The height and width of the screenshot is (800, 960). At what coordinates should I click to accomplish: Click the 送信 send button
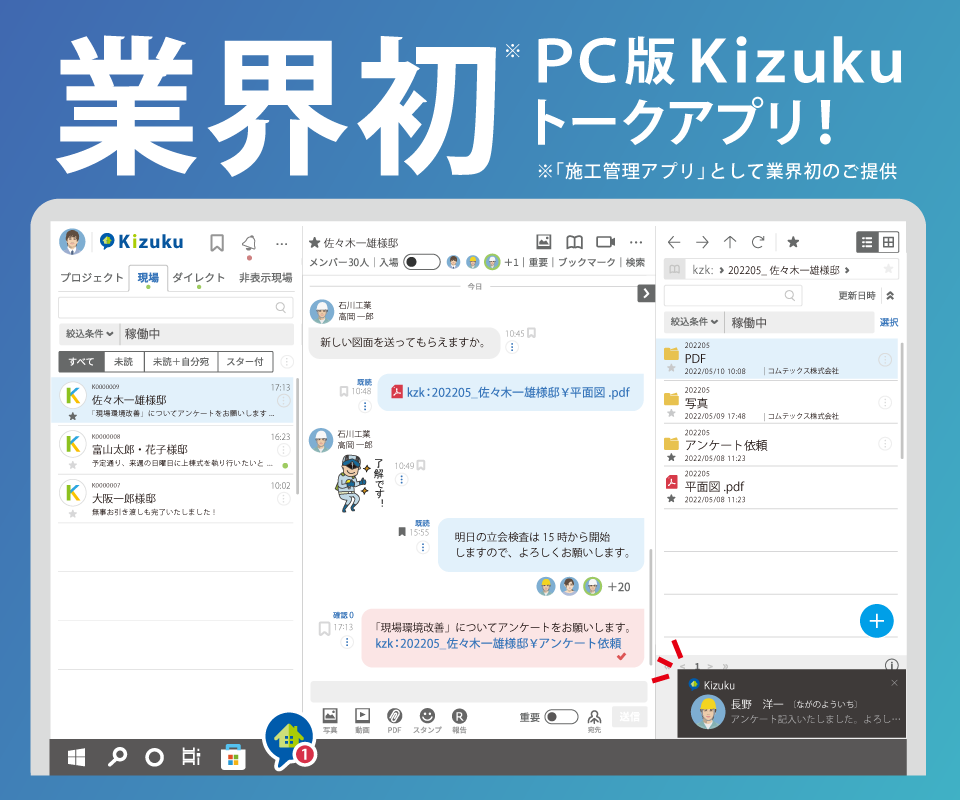(x=628, y=716)
